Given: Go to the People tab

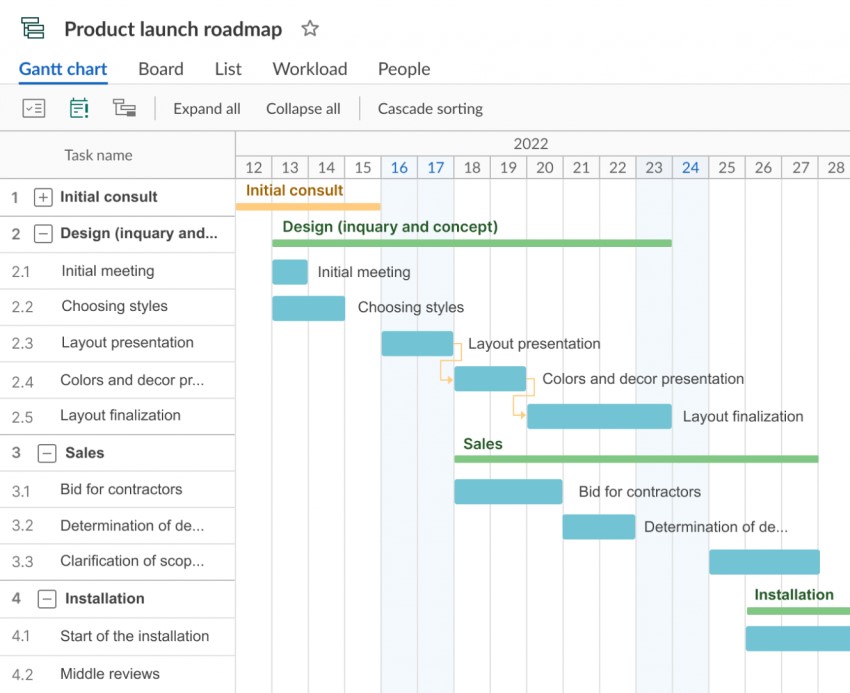Looking at the screenshot, I should pos(404,69).
